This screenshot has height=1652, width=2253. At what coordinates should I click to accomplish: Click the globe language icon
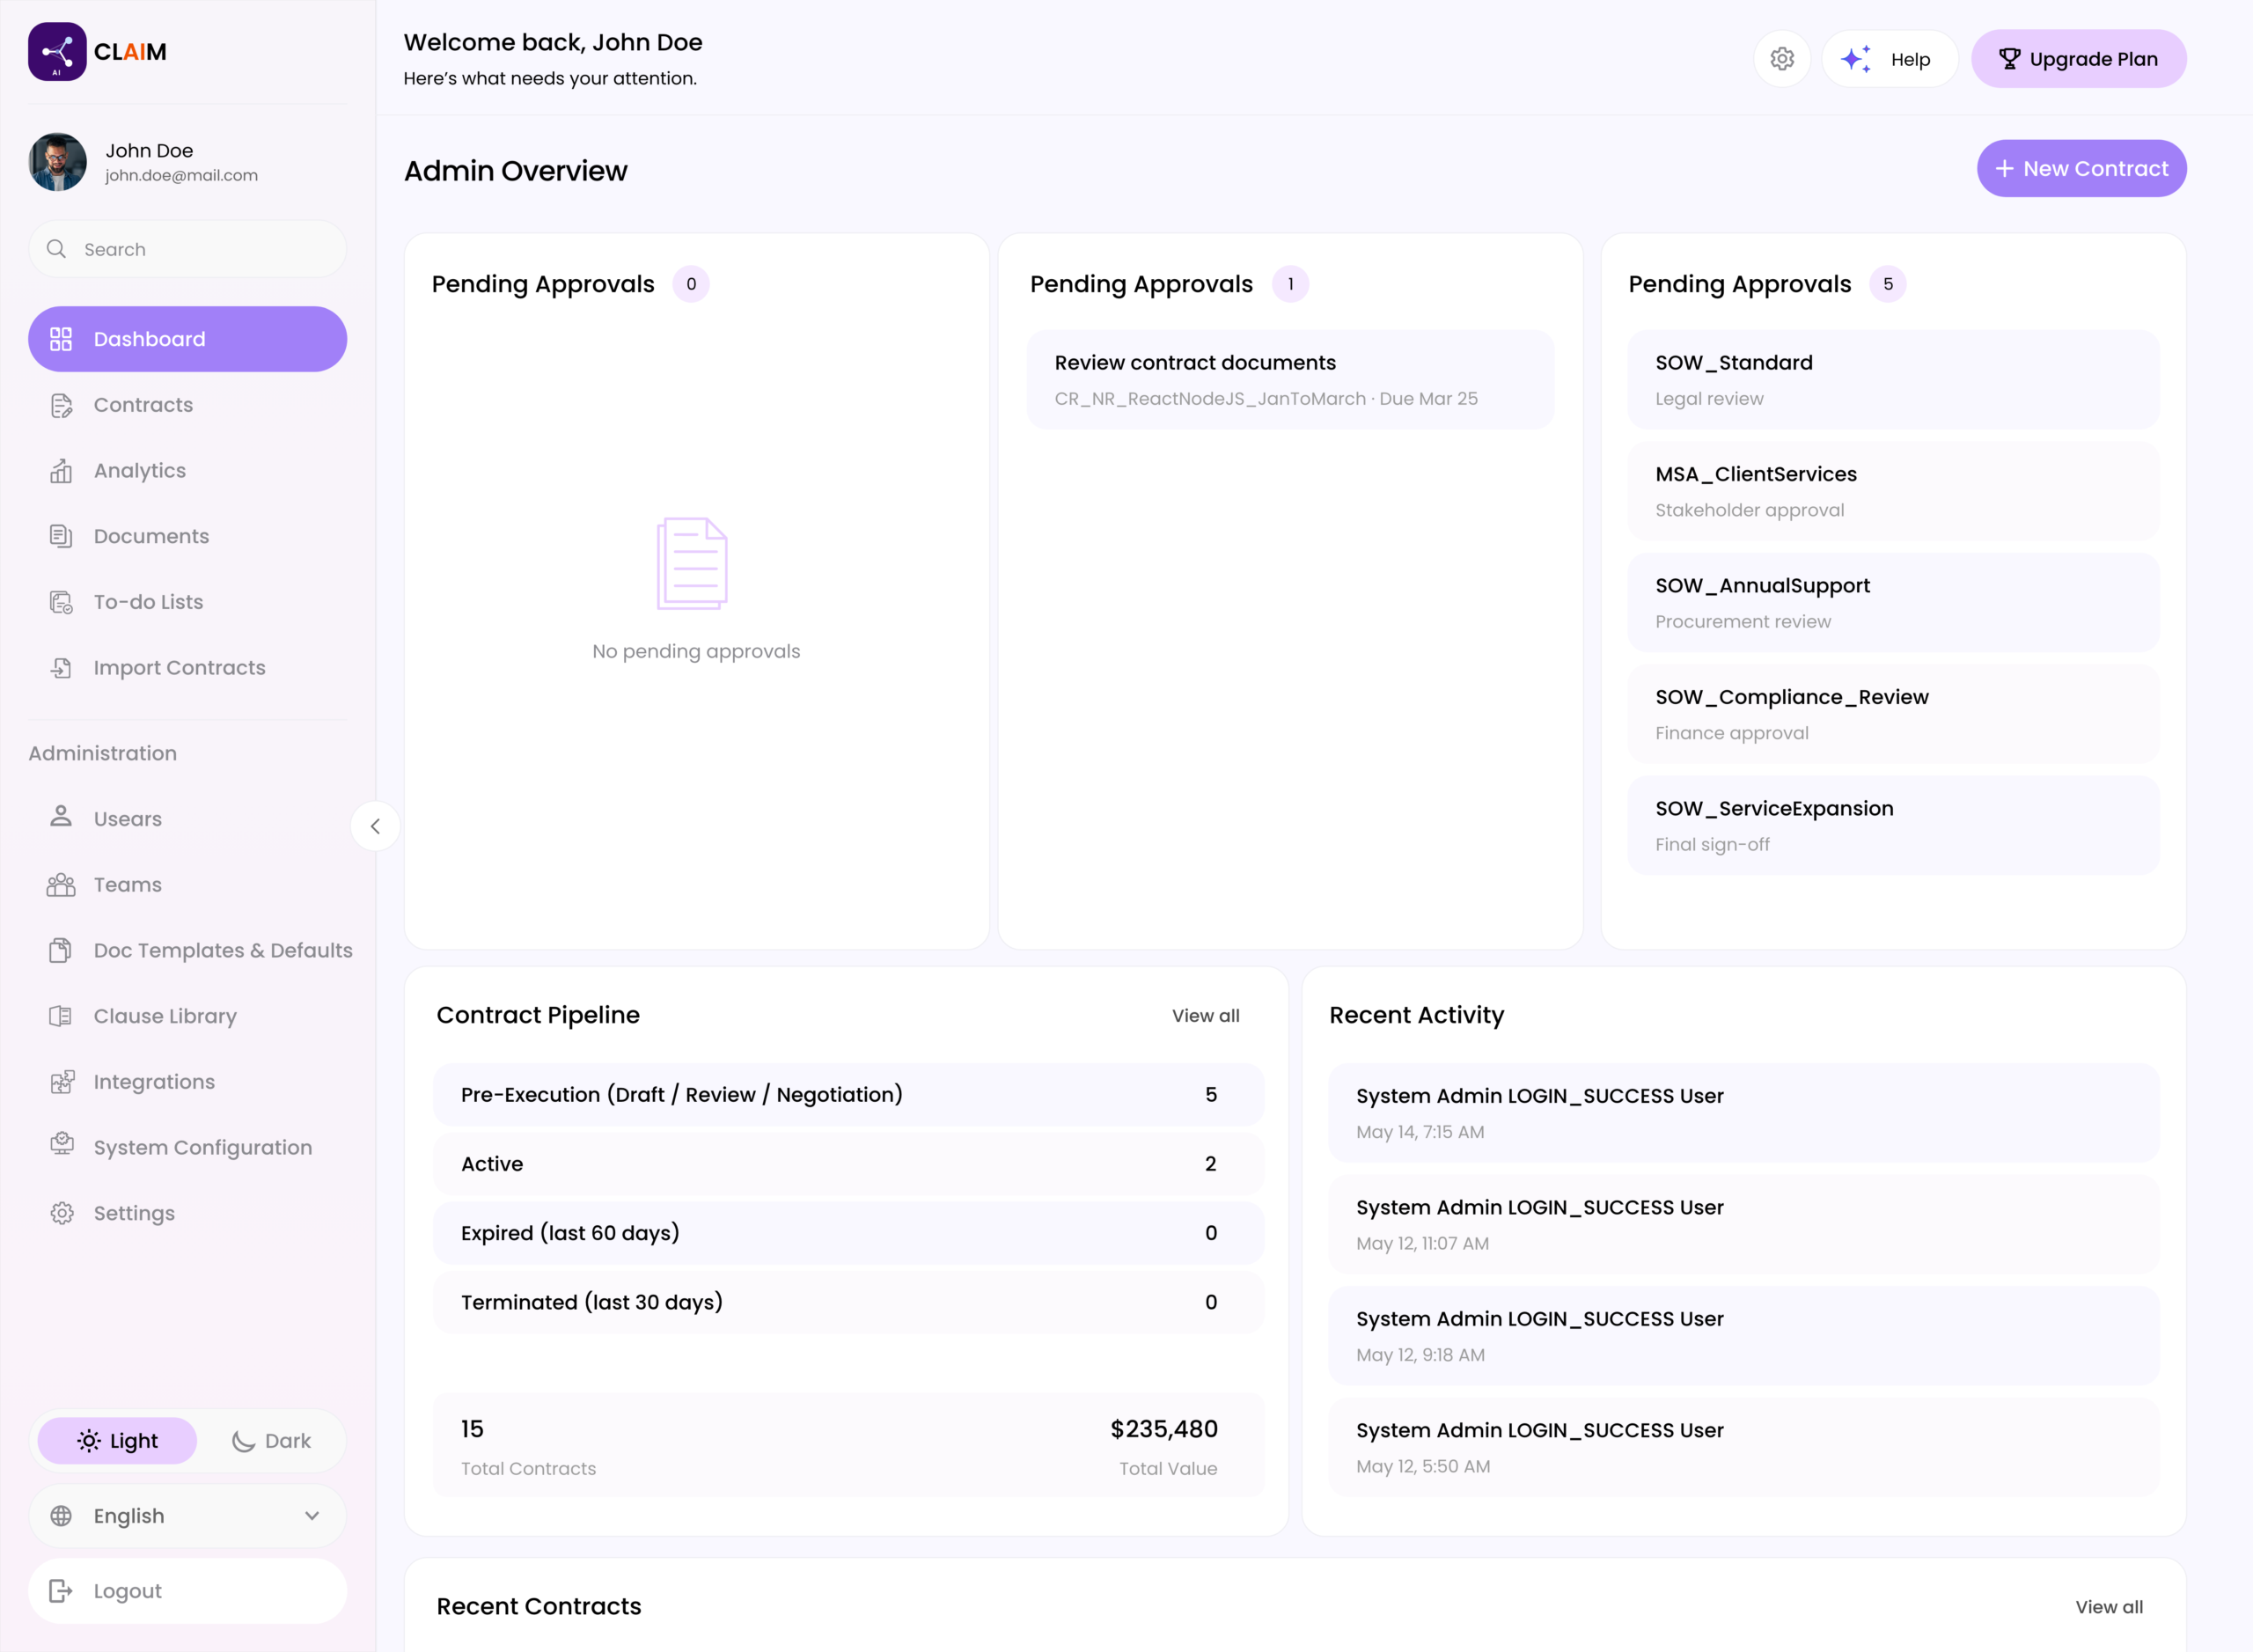coord(61,1516)
